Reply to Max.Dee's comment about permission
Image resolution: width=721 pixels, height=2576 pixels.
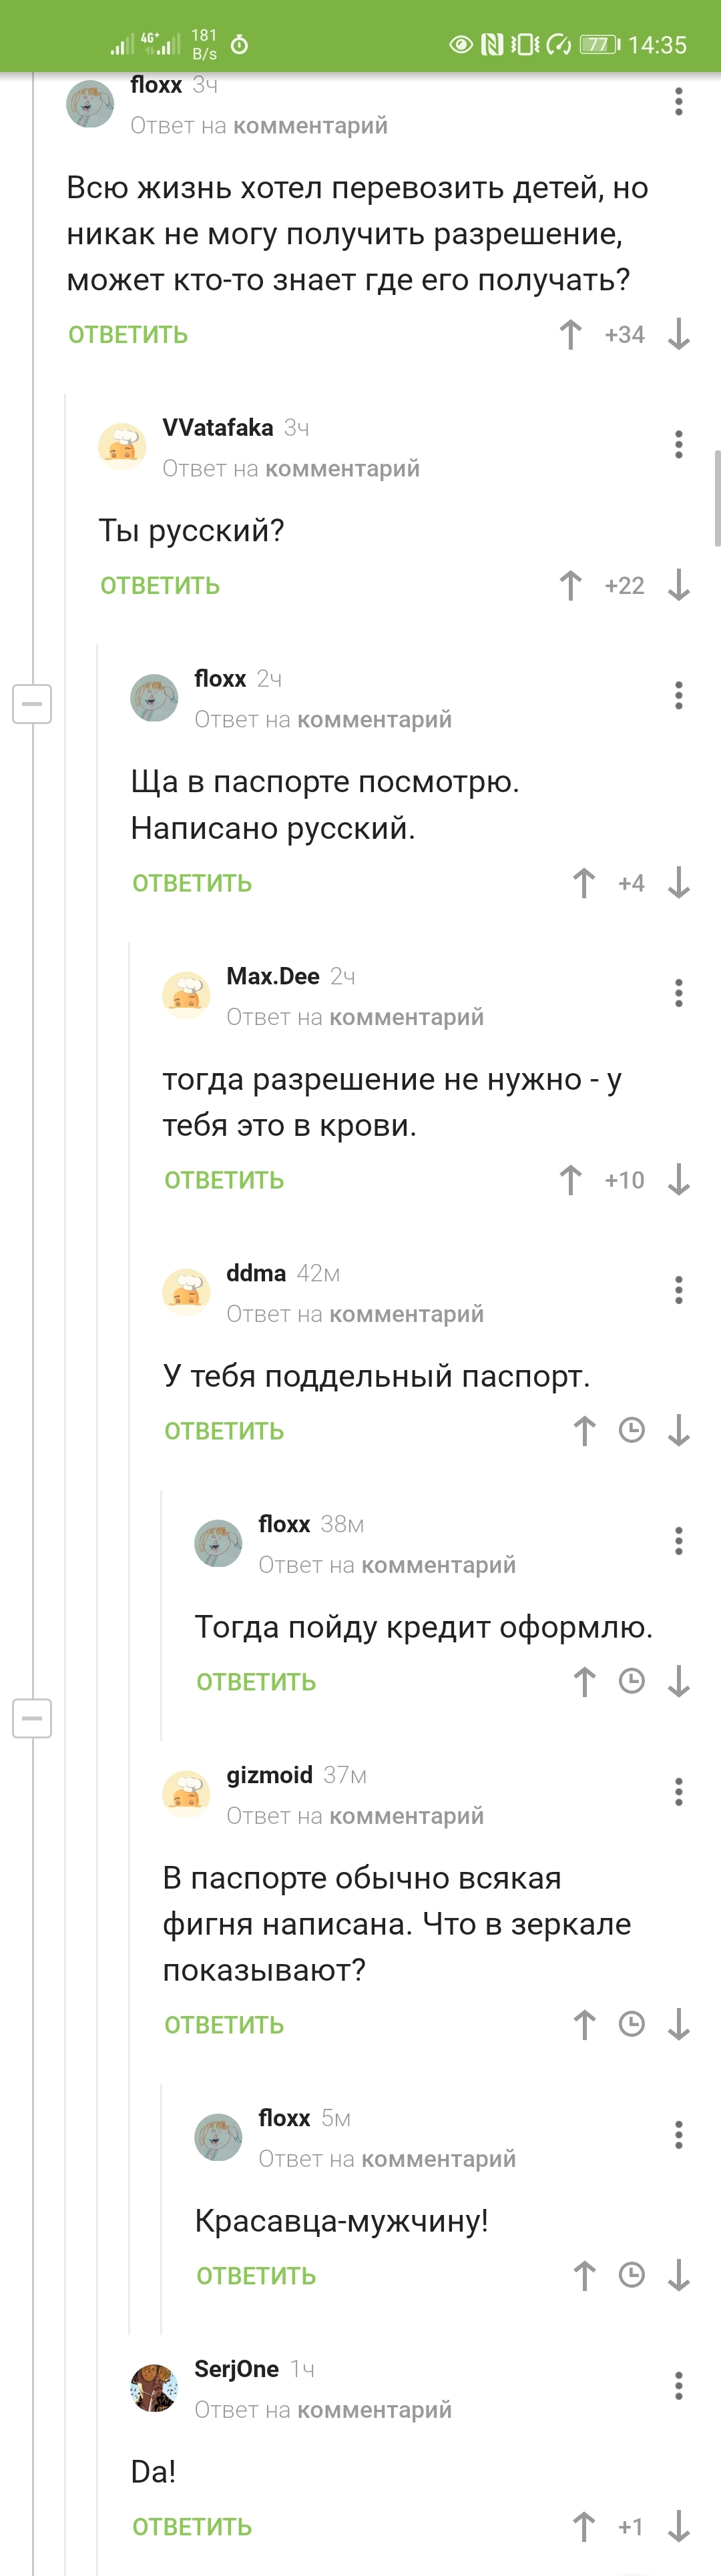coord(224,1181)
